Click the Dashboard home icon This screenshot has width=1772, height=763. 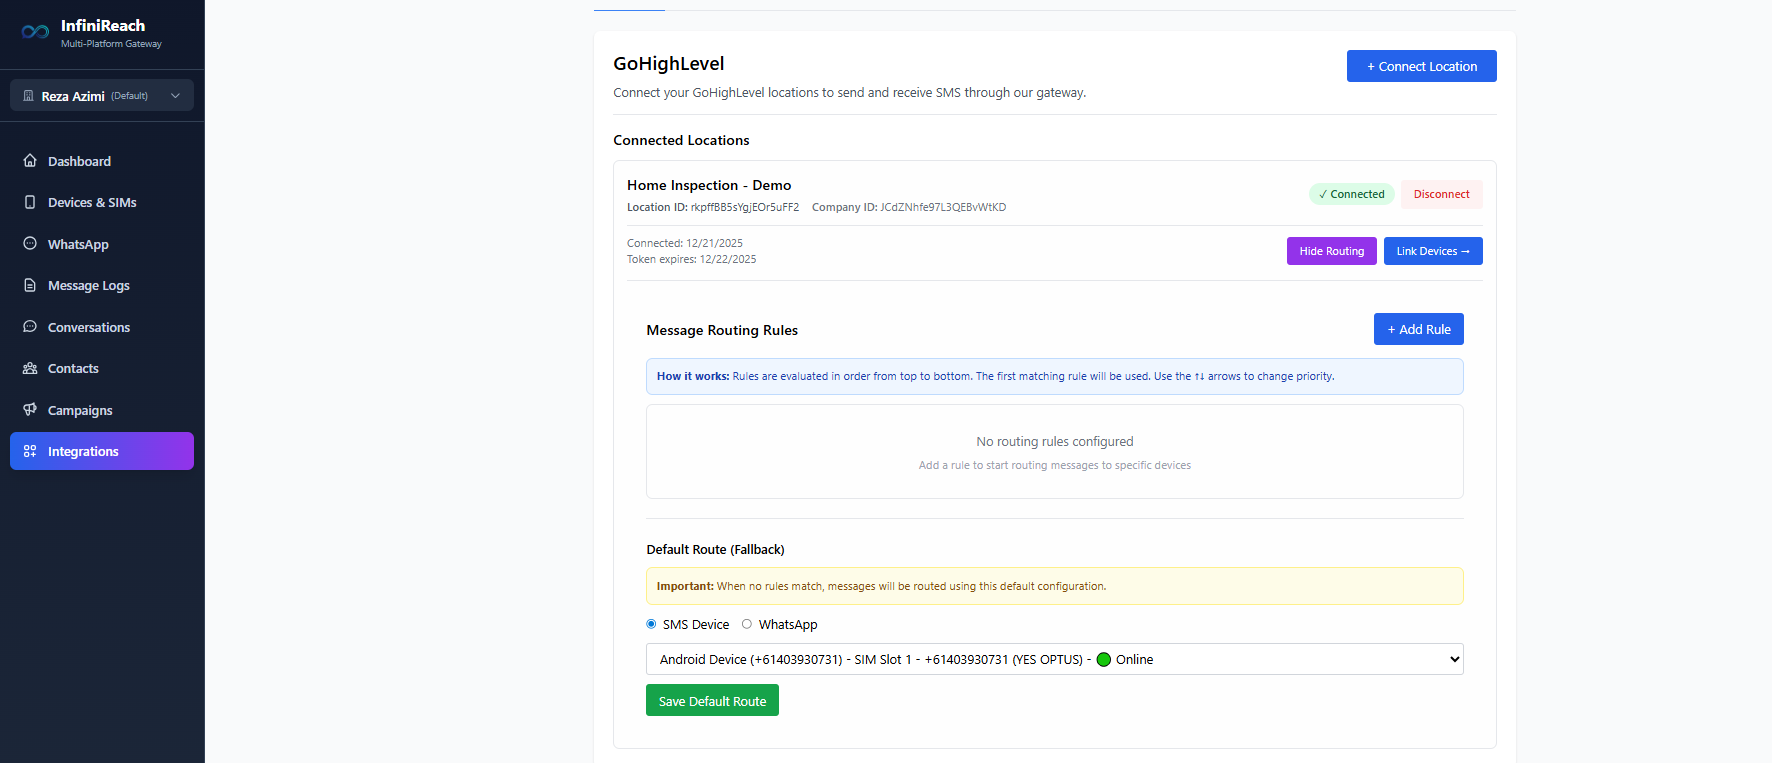pos(30,161)
